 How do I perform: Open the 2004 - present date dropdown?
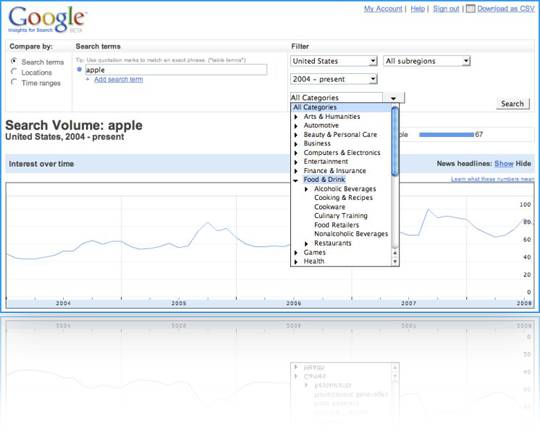(334, 79)
